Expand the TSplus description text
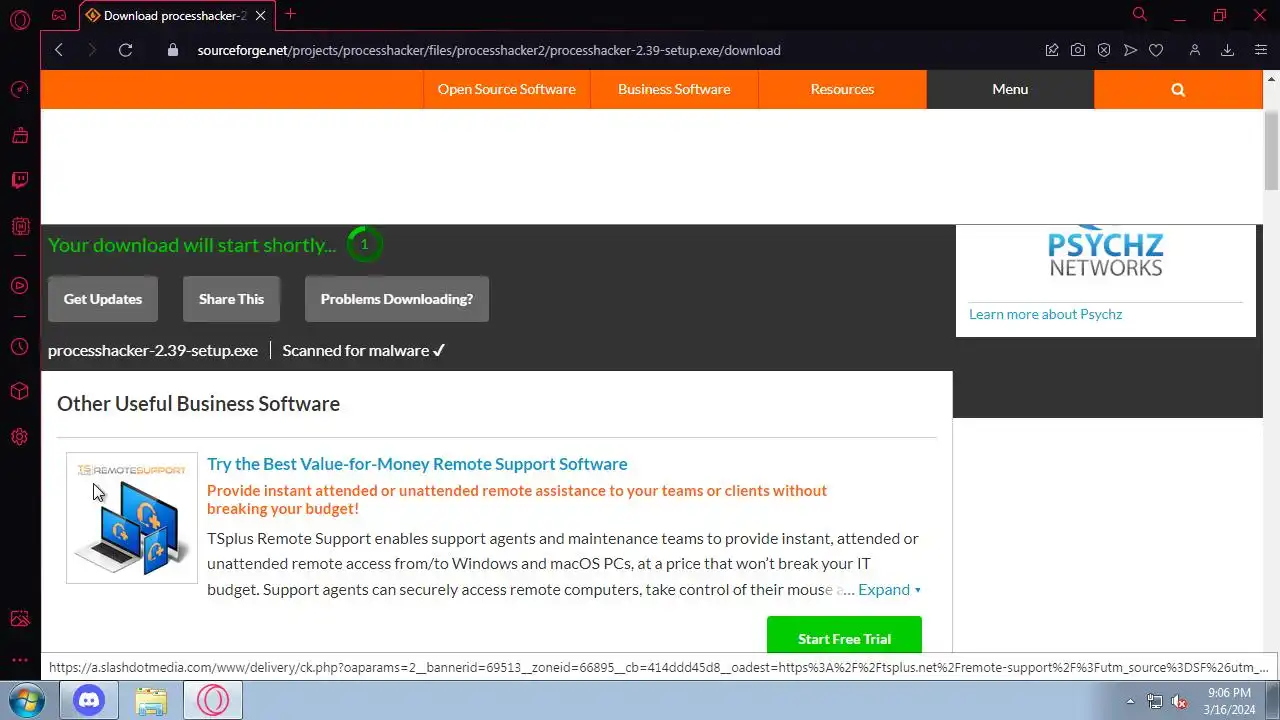This screenshot has height=720, width=1280. 889,589
